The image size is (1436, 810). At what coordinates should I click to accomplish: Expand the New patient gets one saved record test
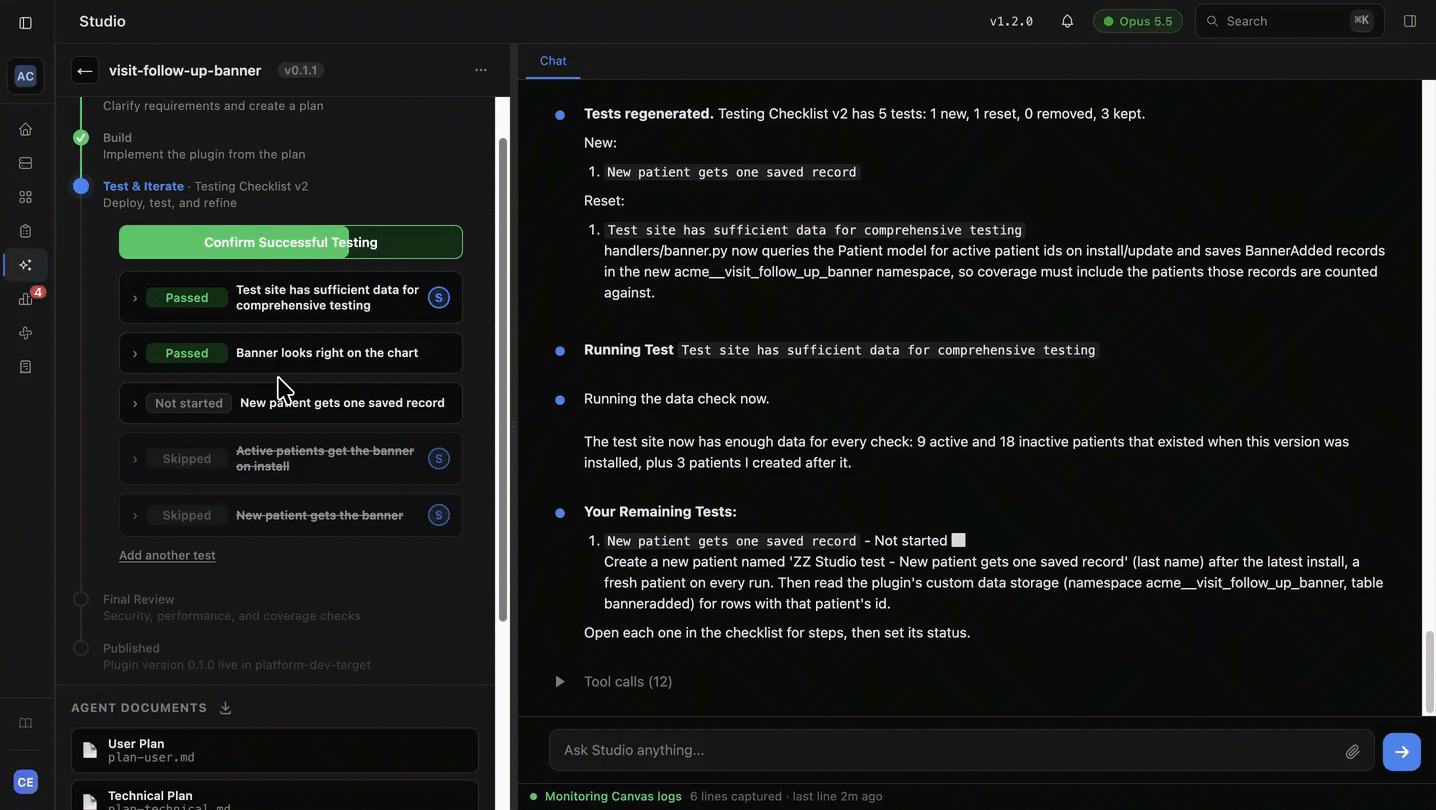(135, 403)
